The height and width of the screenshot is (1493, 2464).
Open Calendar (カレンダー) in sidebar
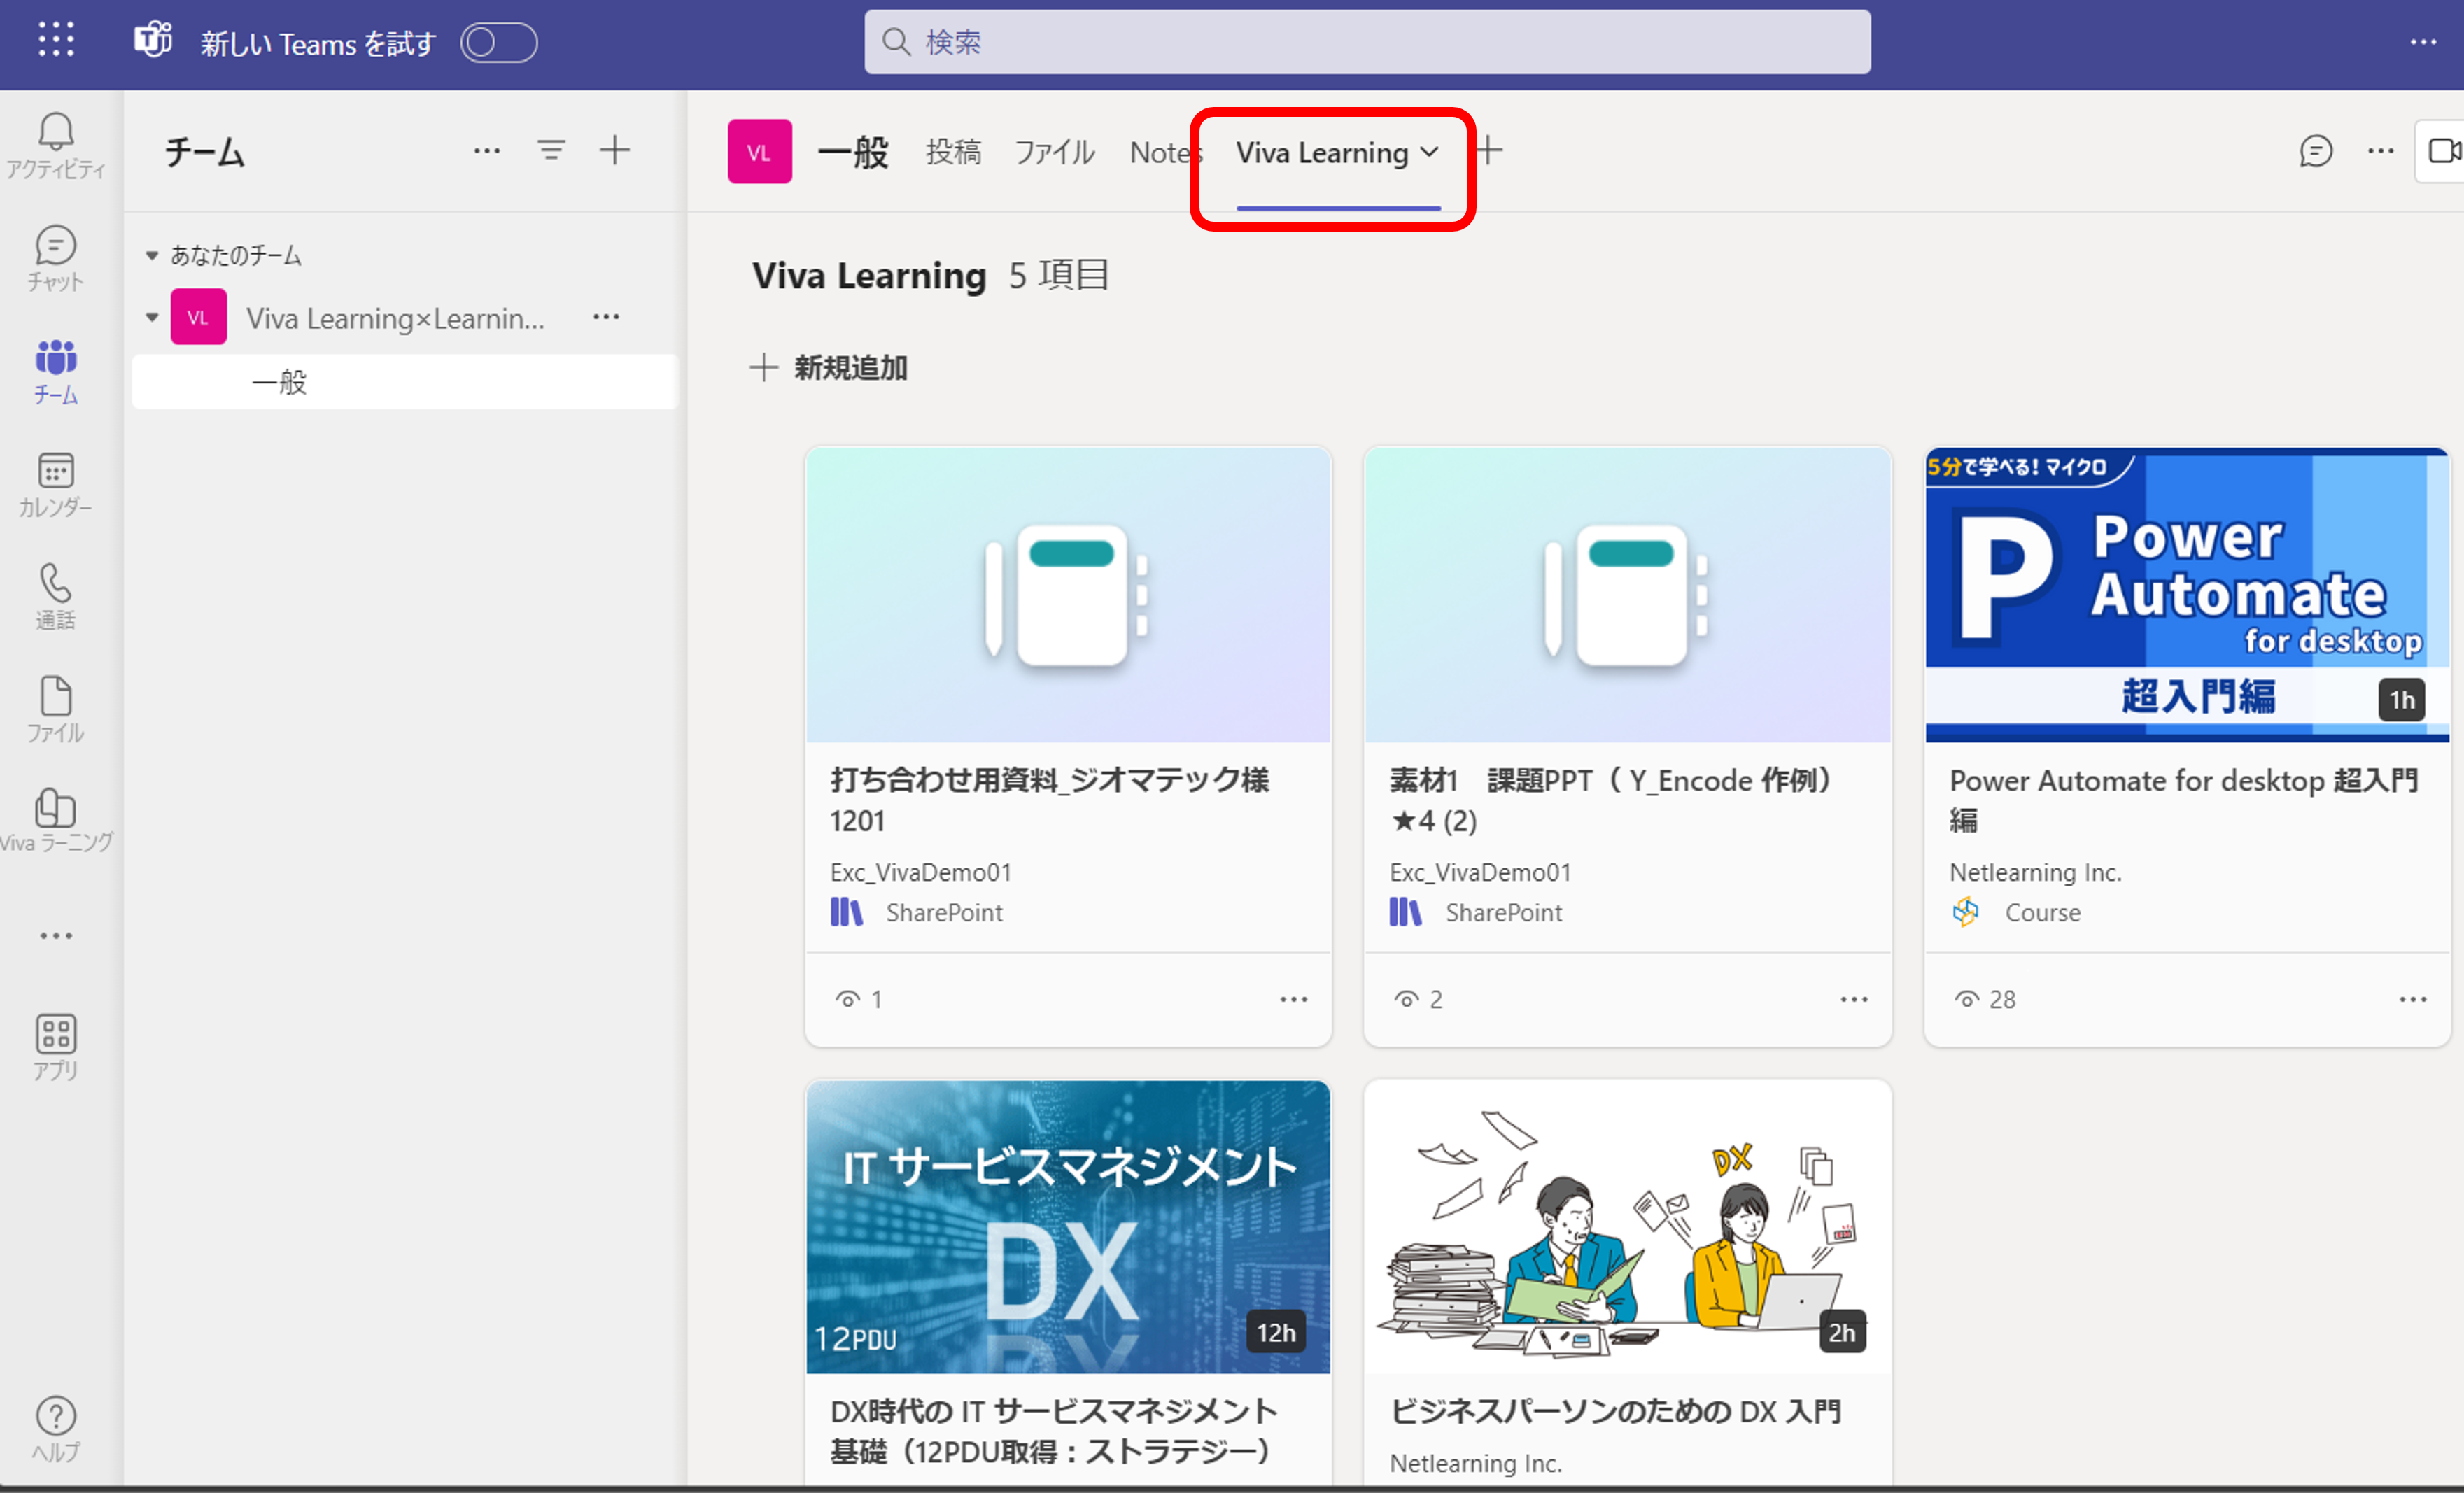click(56, 485)
